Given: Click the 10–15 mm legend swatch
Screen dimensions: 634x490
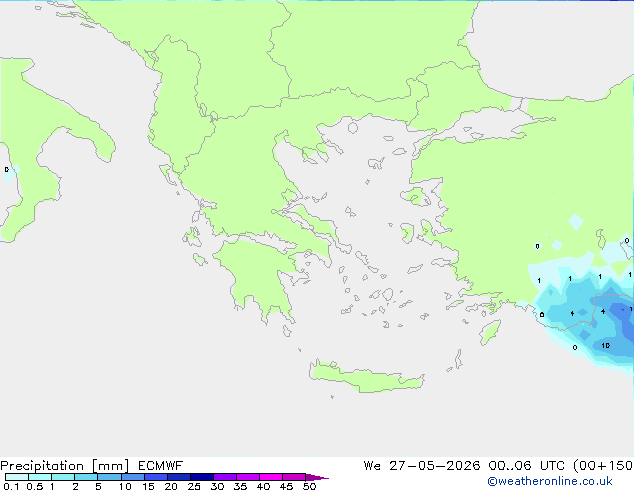Looking at the screenshot, I should pyautogui.click(x=132, y=477).
